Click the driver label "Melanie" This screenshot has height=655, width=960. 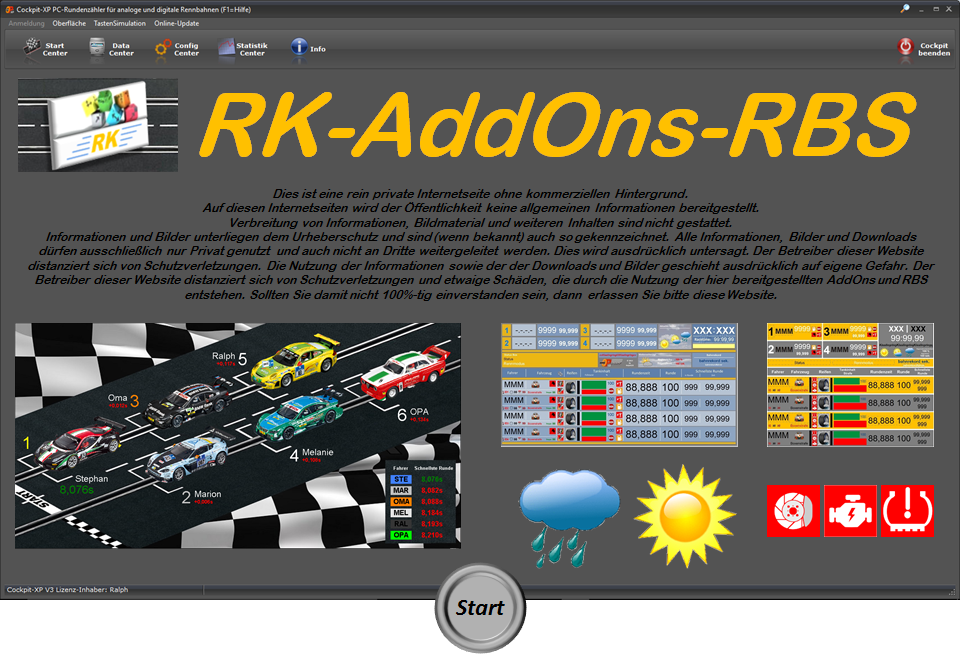[x=318, y=452]
